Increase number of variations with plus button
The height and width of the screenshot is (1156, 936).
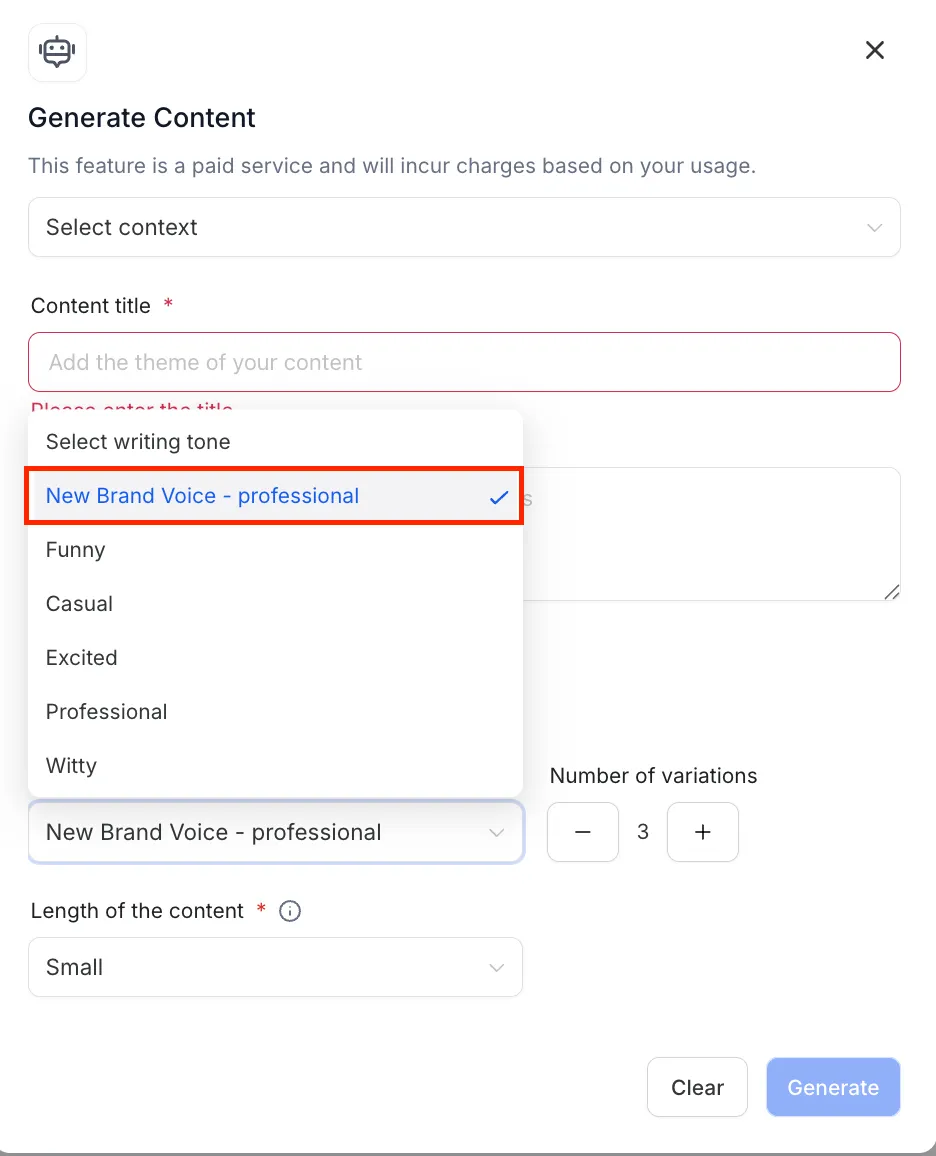702,832
